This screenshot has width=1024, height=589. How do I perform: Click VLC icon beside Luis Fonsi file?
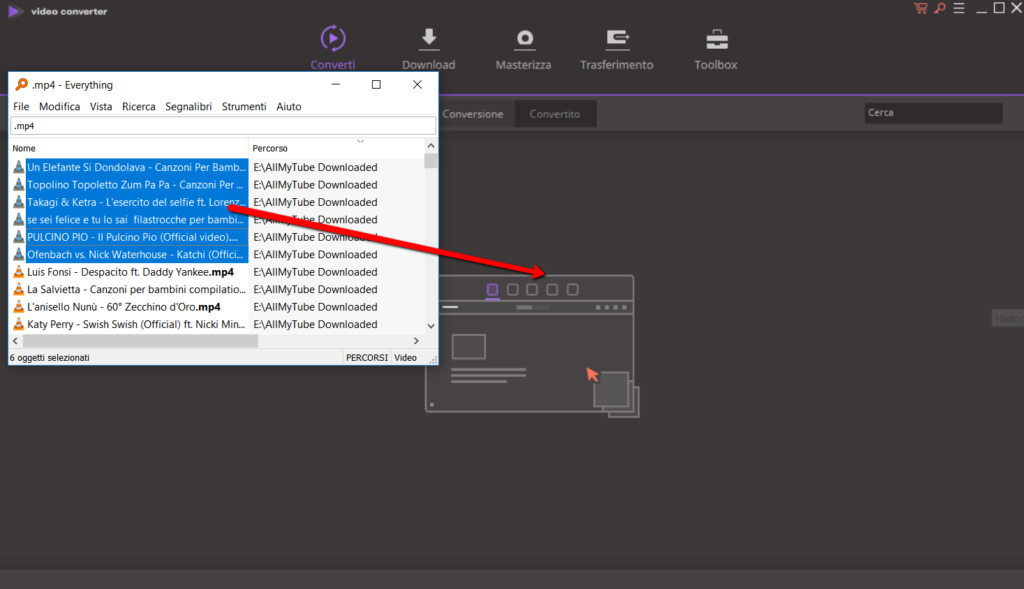pyautogui.click(x=18, y=272)
